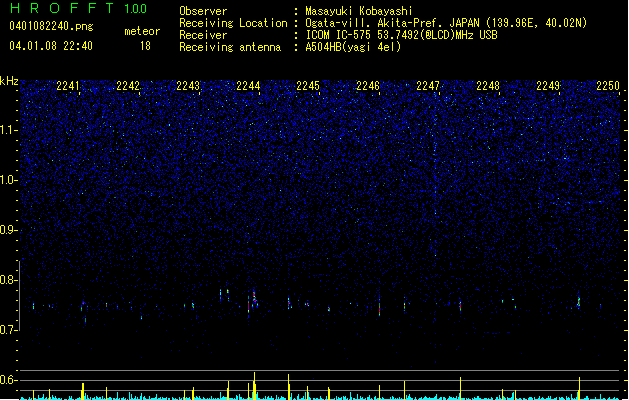Click the Observer label
Image resolution: width=629 pixels, height=400 pixels.
[x=203, y=11]
